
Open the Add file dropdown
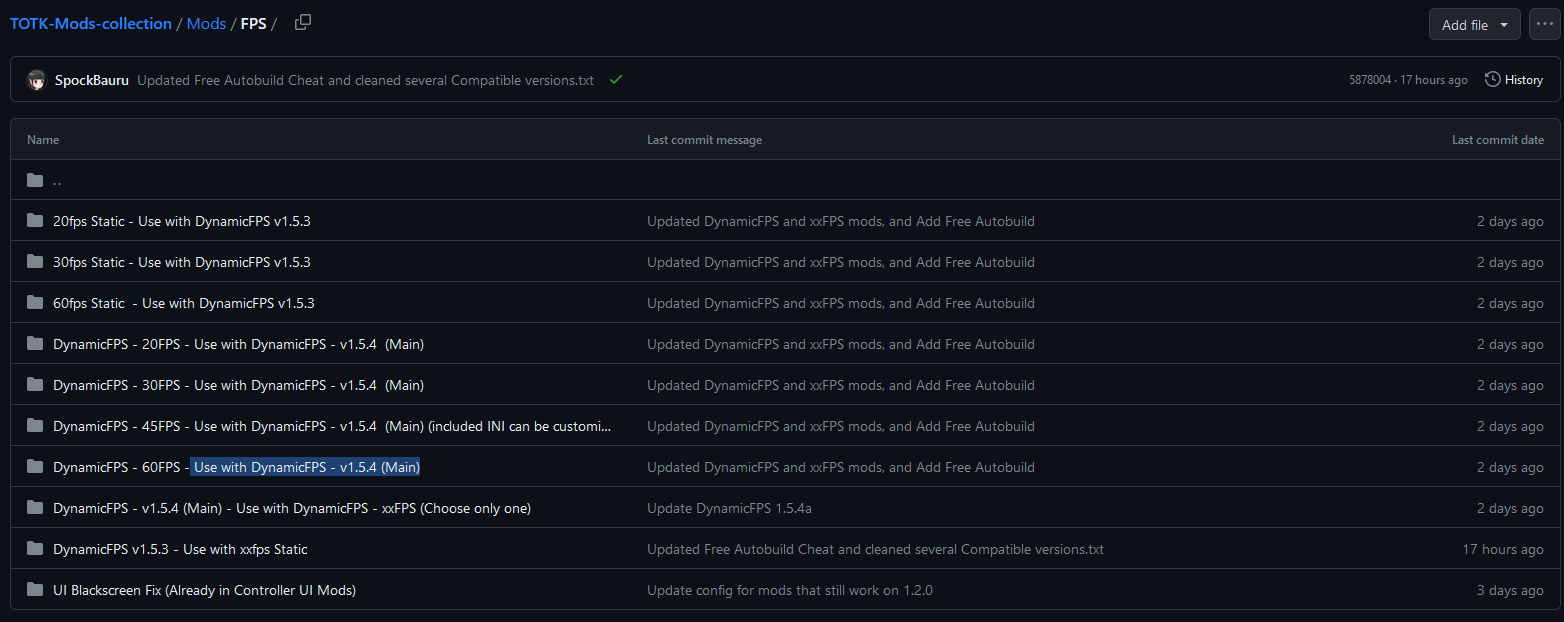tap(1474, 24)
